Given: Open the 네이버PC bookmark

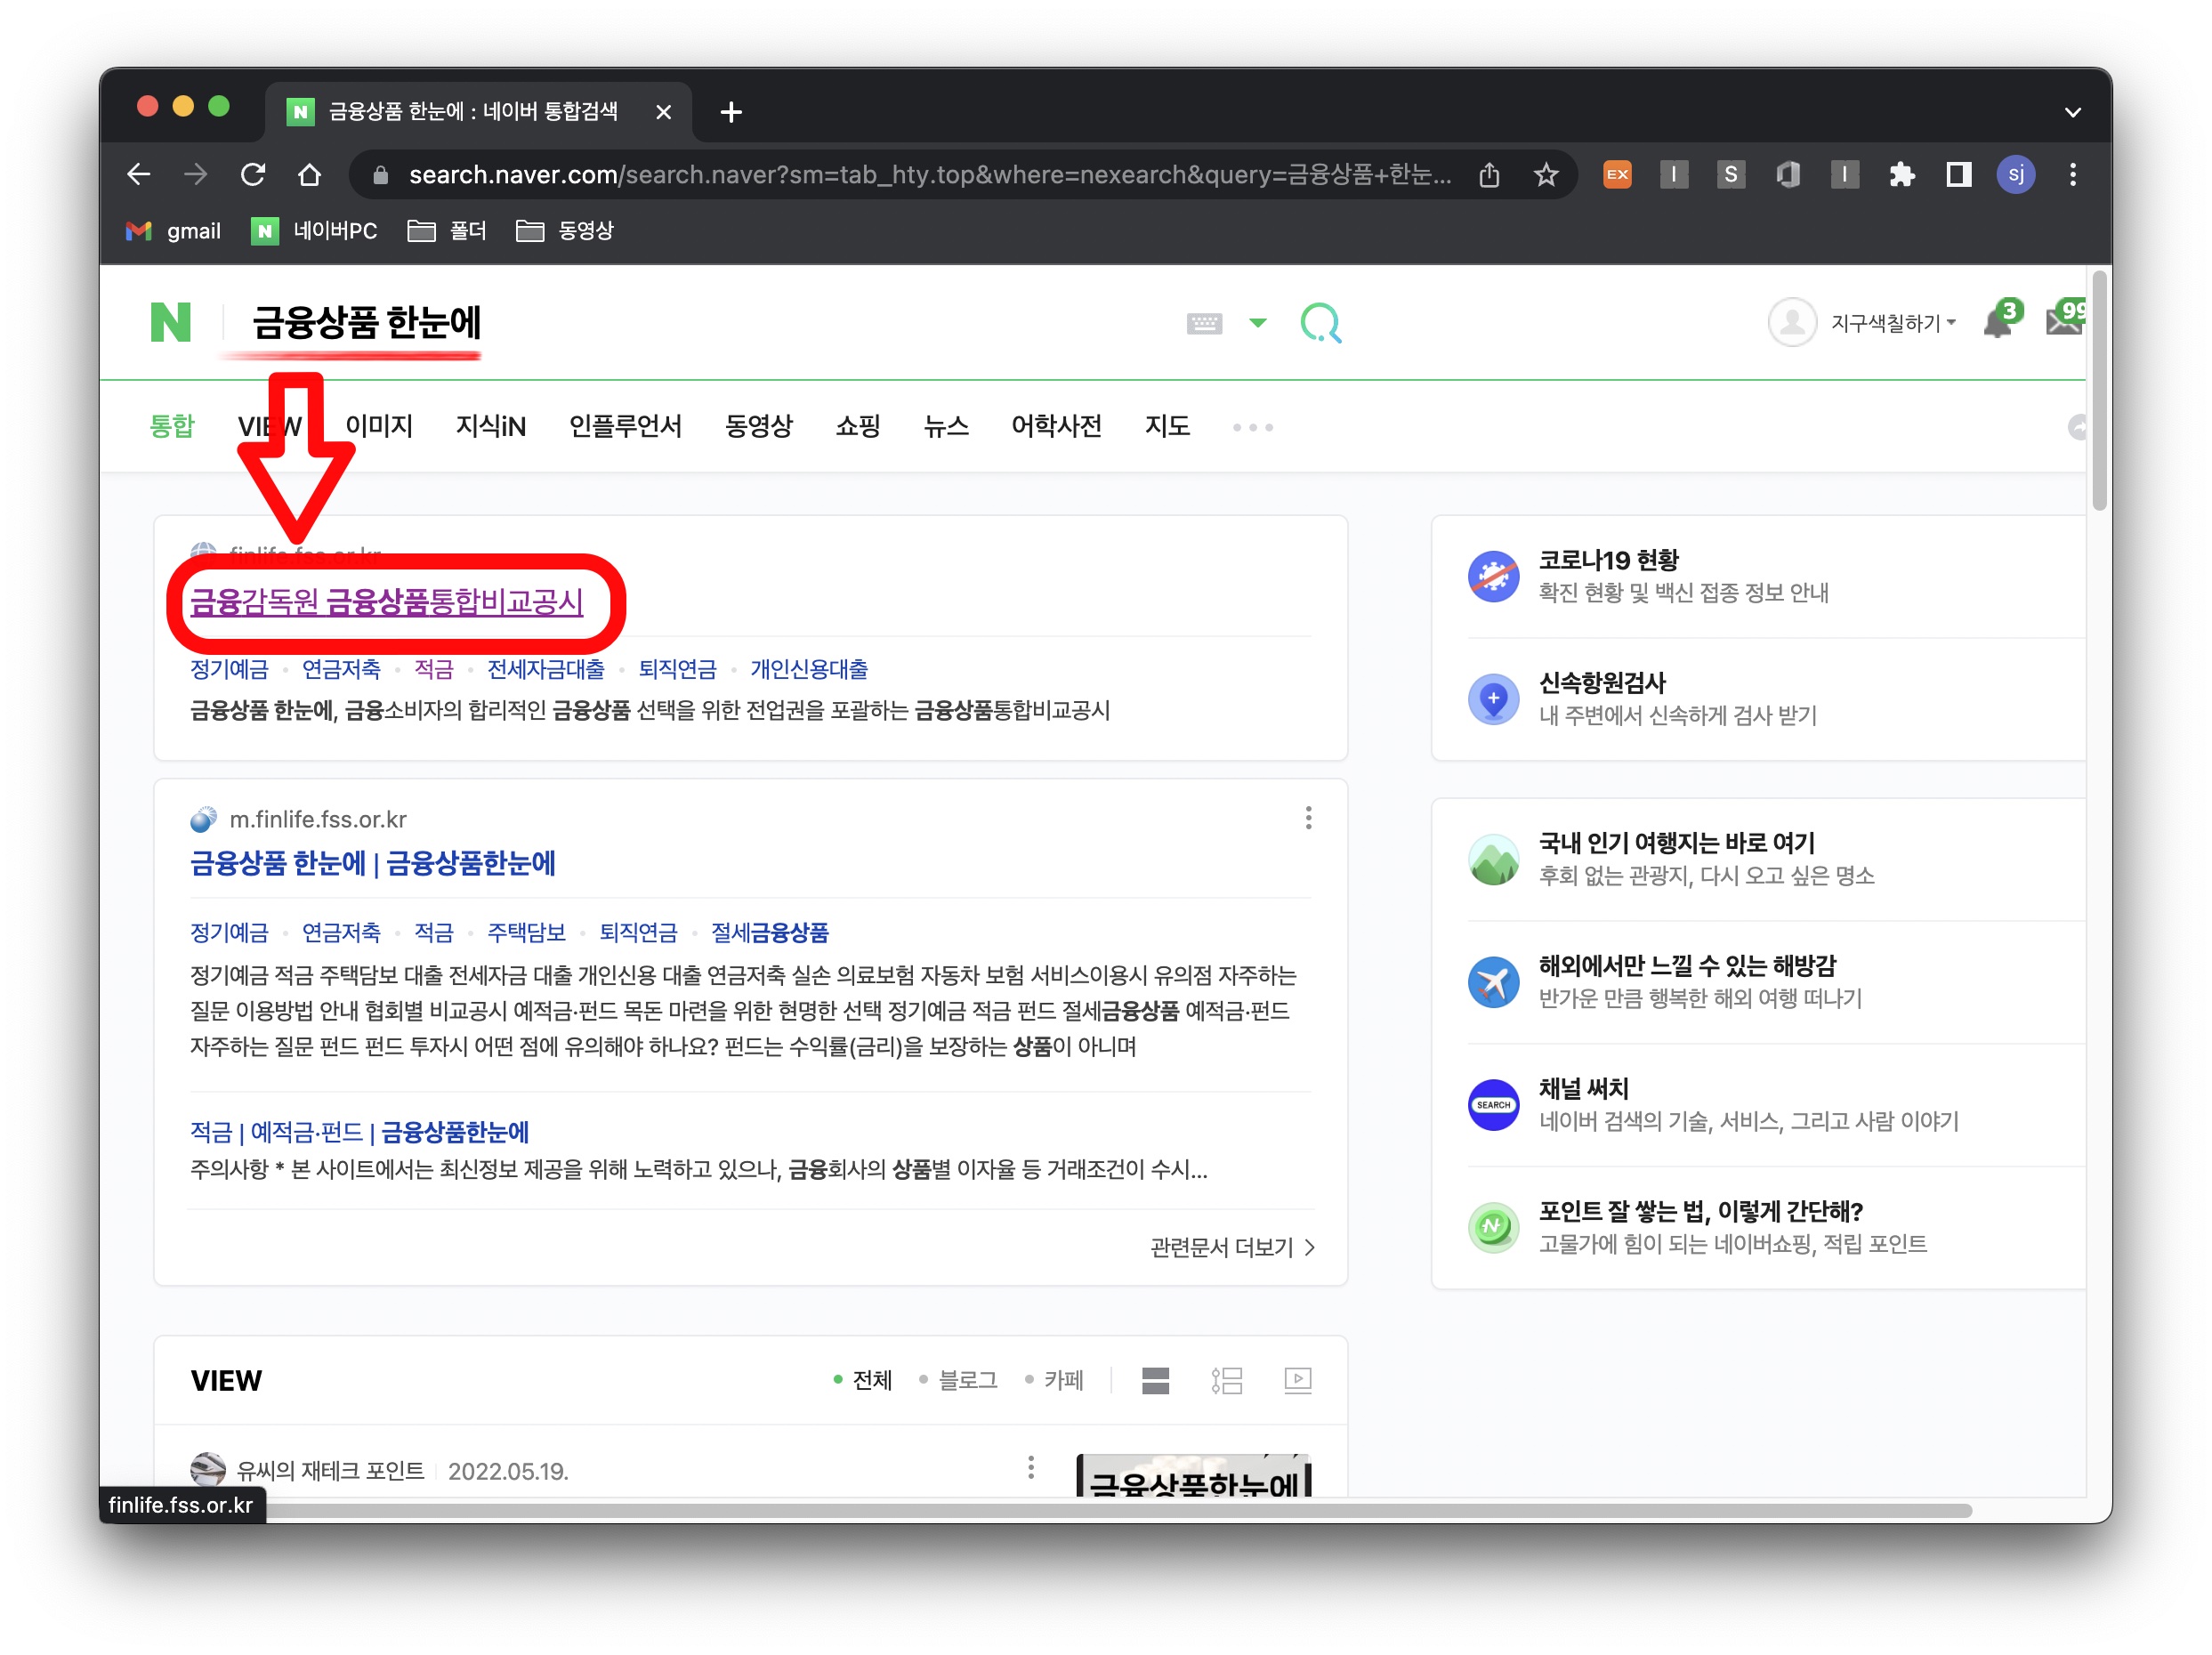Looking at the screenshot, I should click(x=314, y=231).
